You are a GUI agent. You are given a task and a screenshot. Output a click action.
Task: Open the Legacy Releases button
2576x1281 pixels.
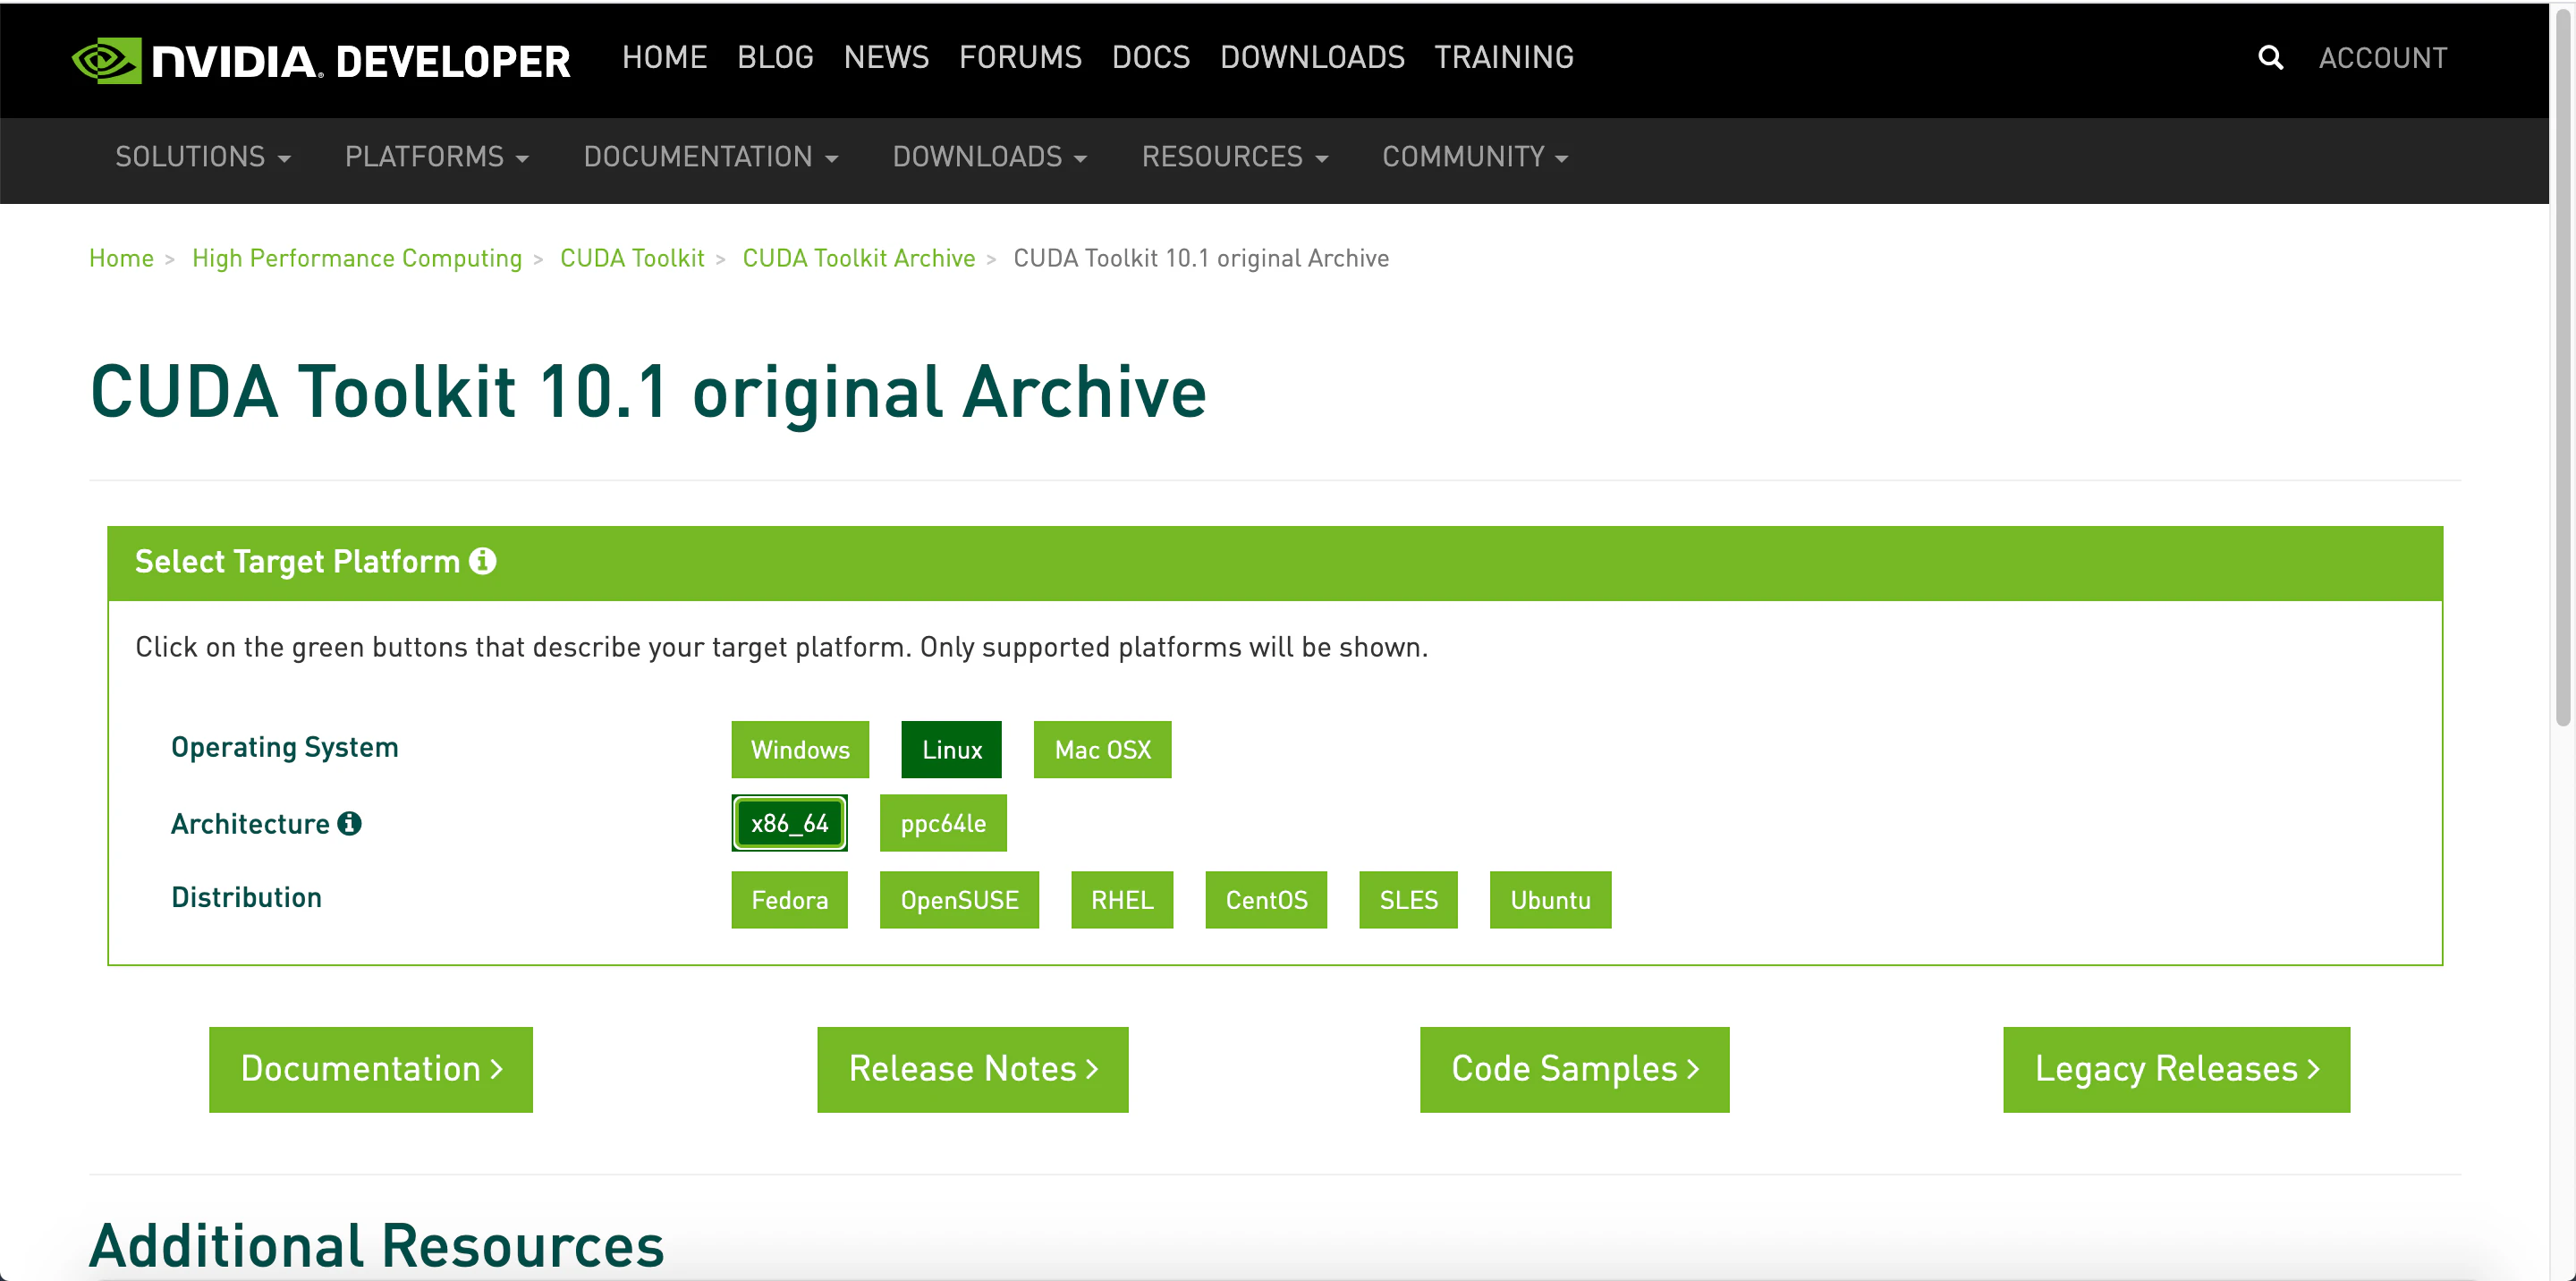[2175, 1069]
